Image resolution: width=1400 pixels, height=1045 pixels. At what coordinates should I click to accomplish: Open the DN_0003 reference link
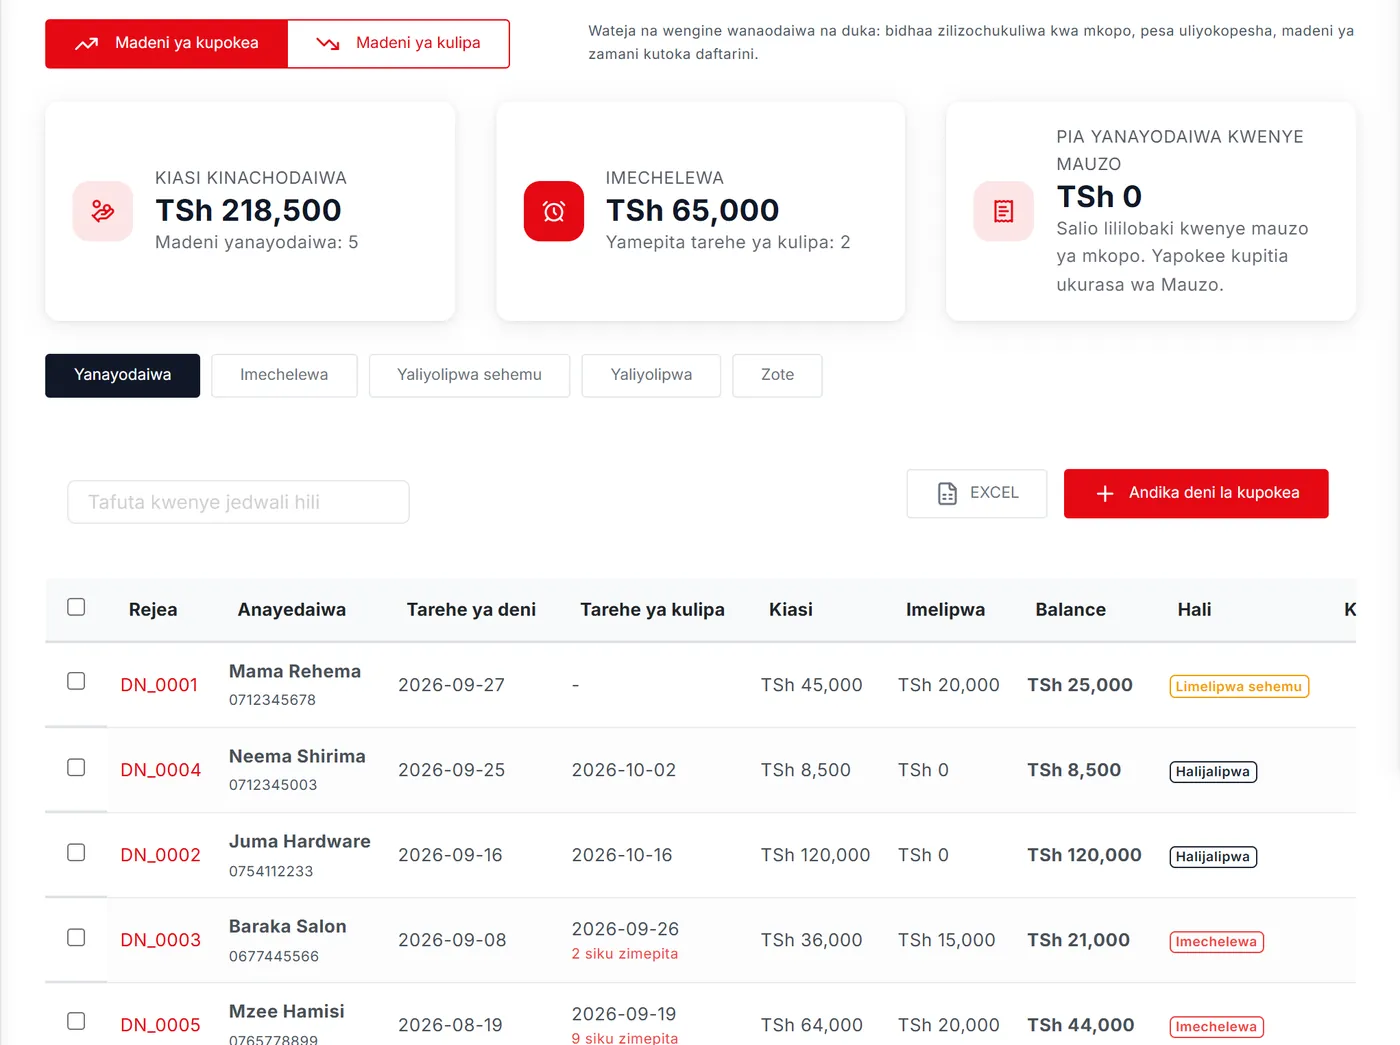161,940
